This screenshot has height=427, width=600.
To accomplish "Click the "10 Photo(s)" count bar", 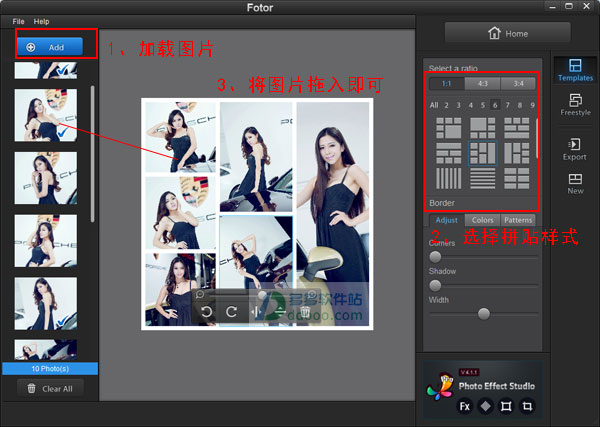I will (x=50, y=368).
